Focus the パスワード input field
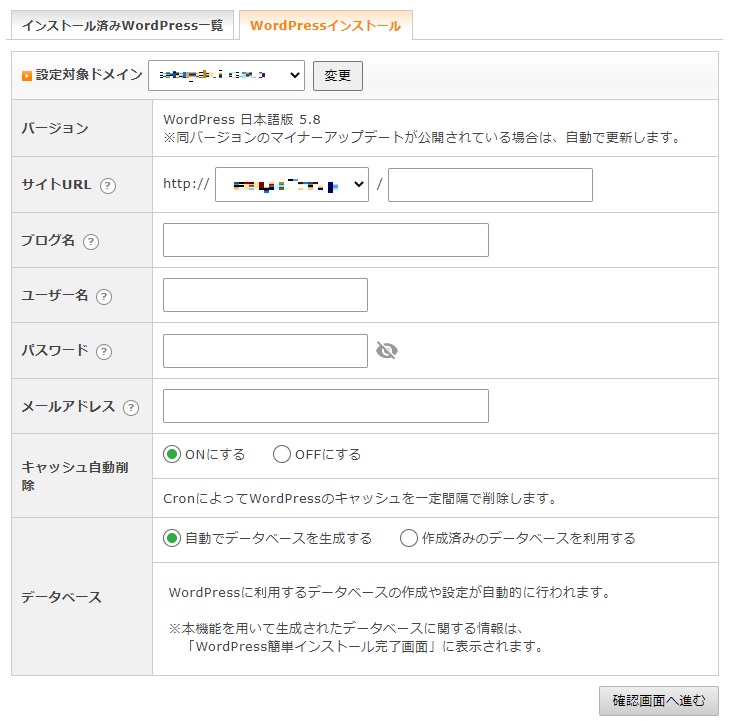The width and height of the screenshot is (736, 721). pos(265,351)
